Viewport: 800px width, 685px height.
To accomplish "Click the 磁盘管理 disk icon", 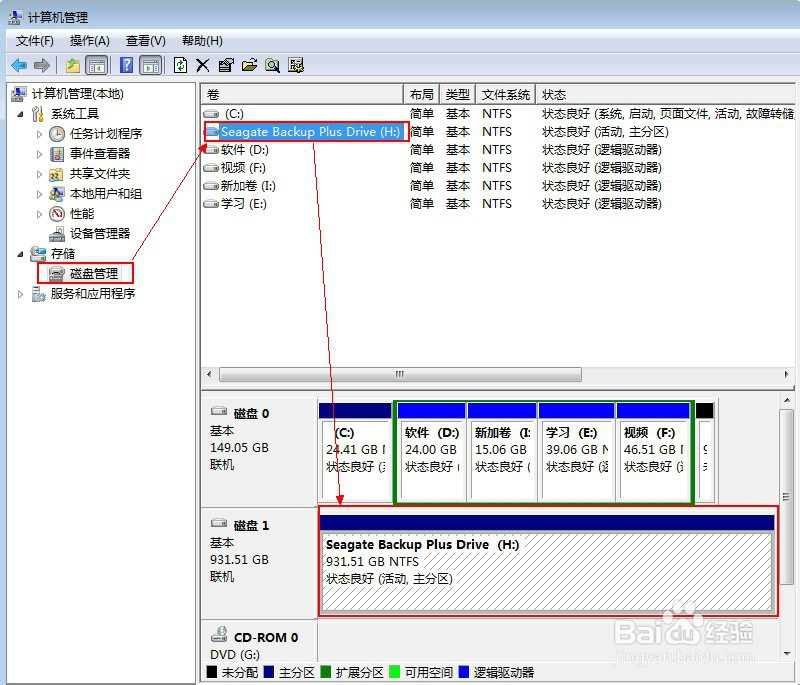I will tap(57, 274).
